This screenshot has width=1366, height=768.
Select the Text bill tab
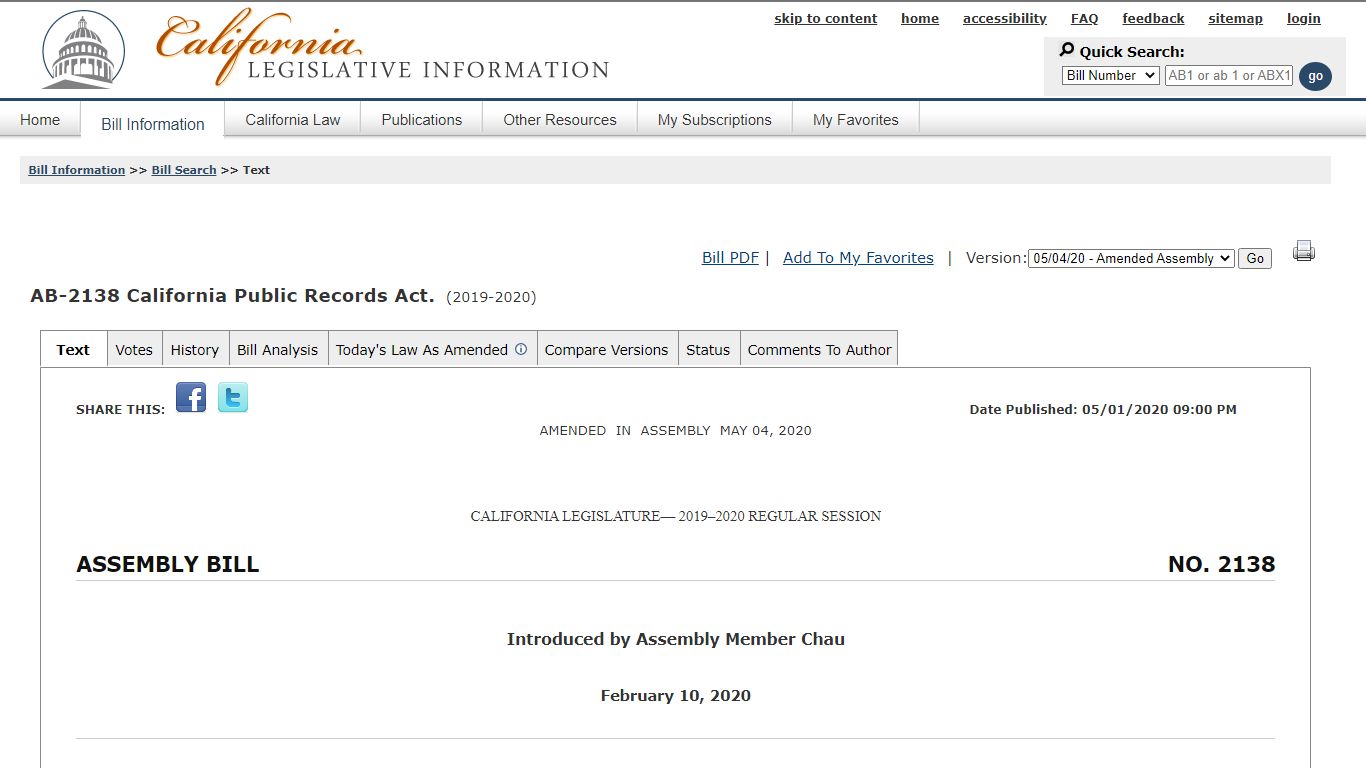(73, 349)
